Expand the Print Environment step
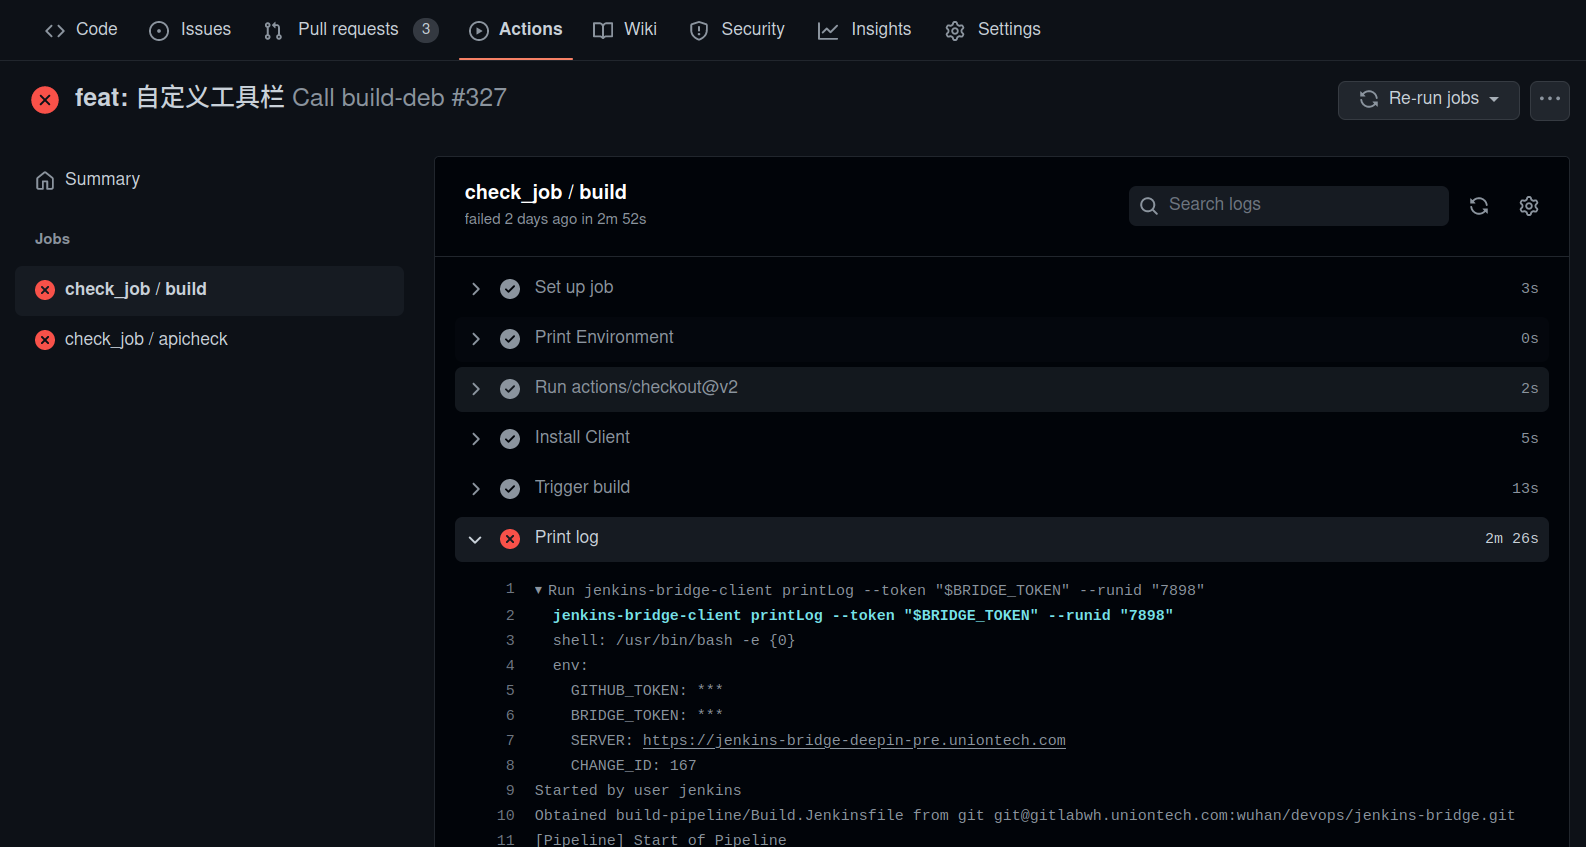1586x847 pixels. pos(1002,338)
